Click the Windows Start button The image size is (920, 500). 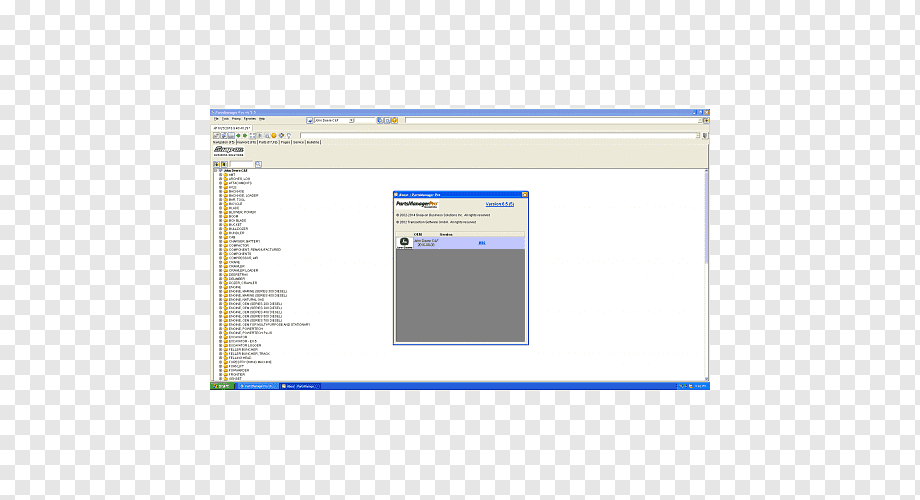(222, 386)
